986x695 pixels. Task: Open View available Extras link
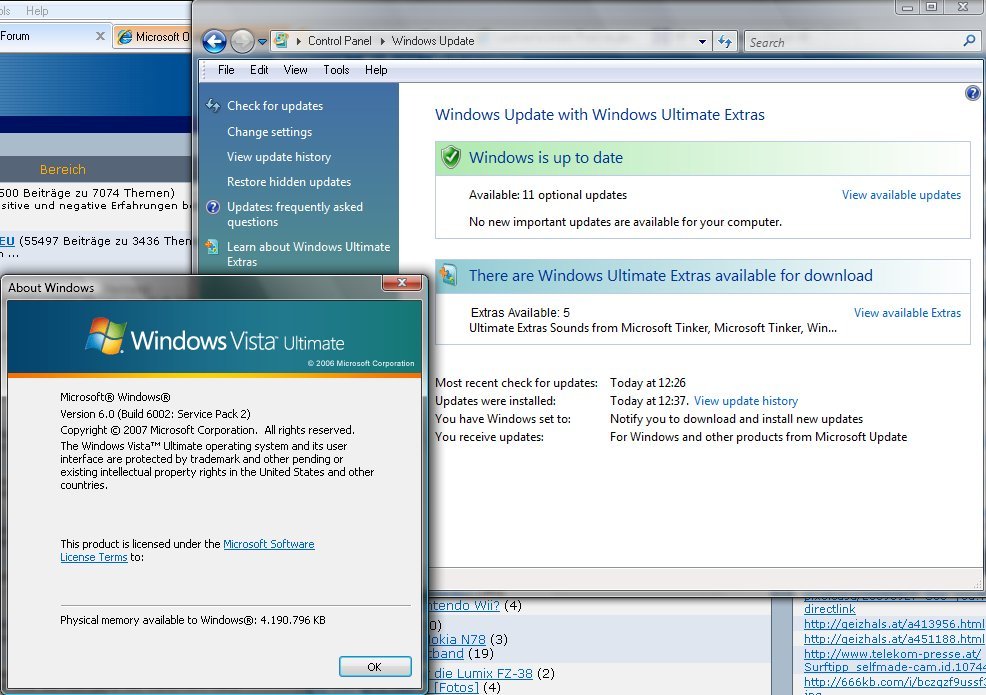click(x=907, y=313)
